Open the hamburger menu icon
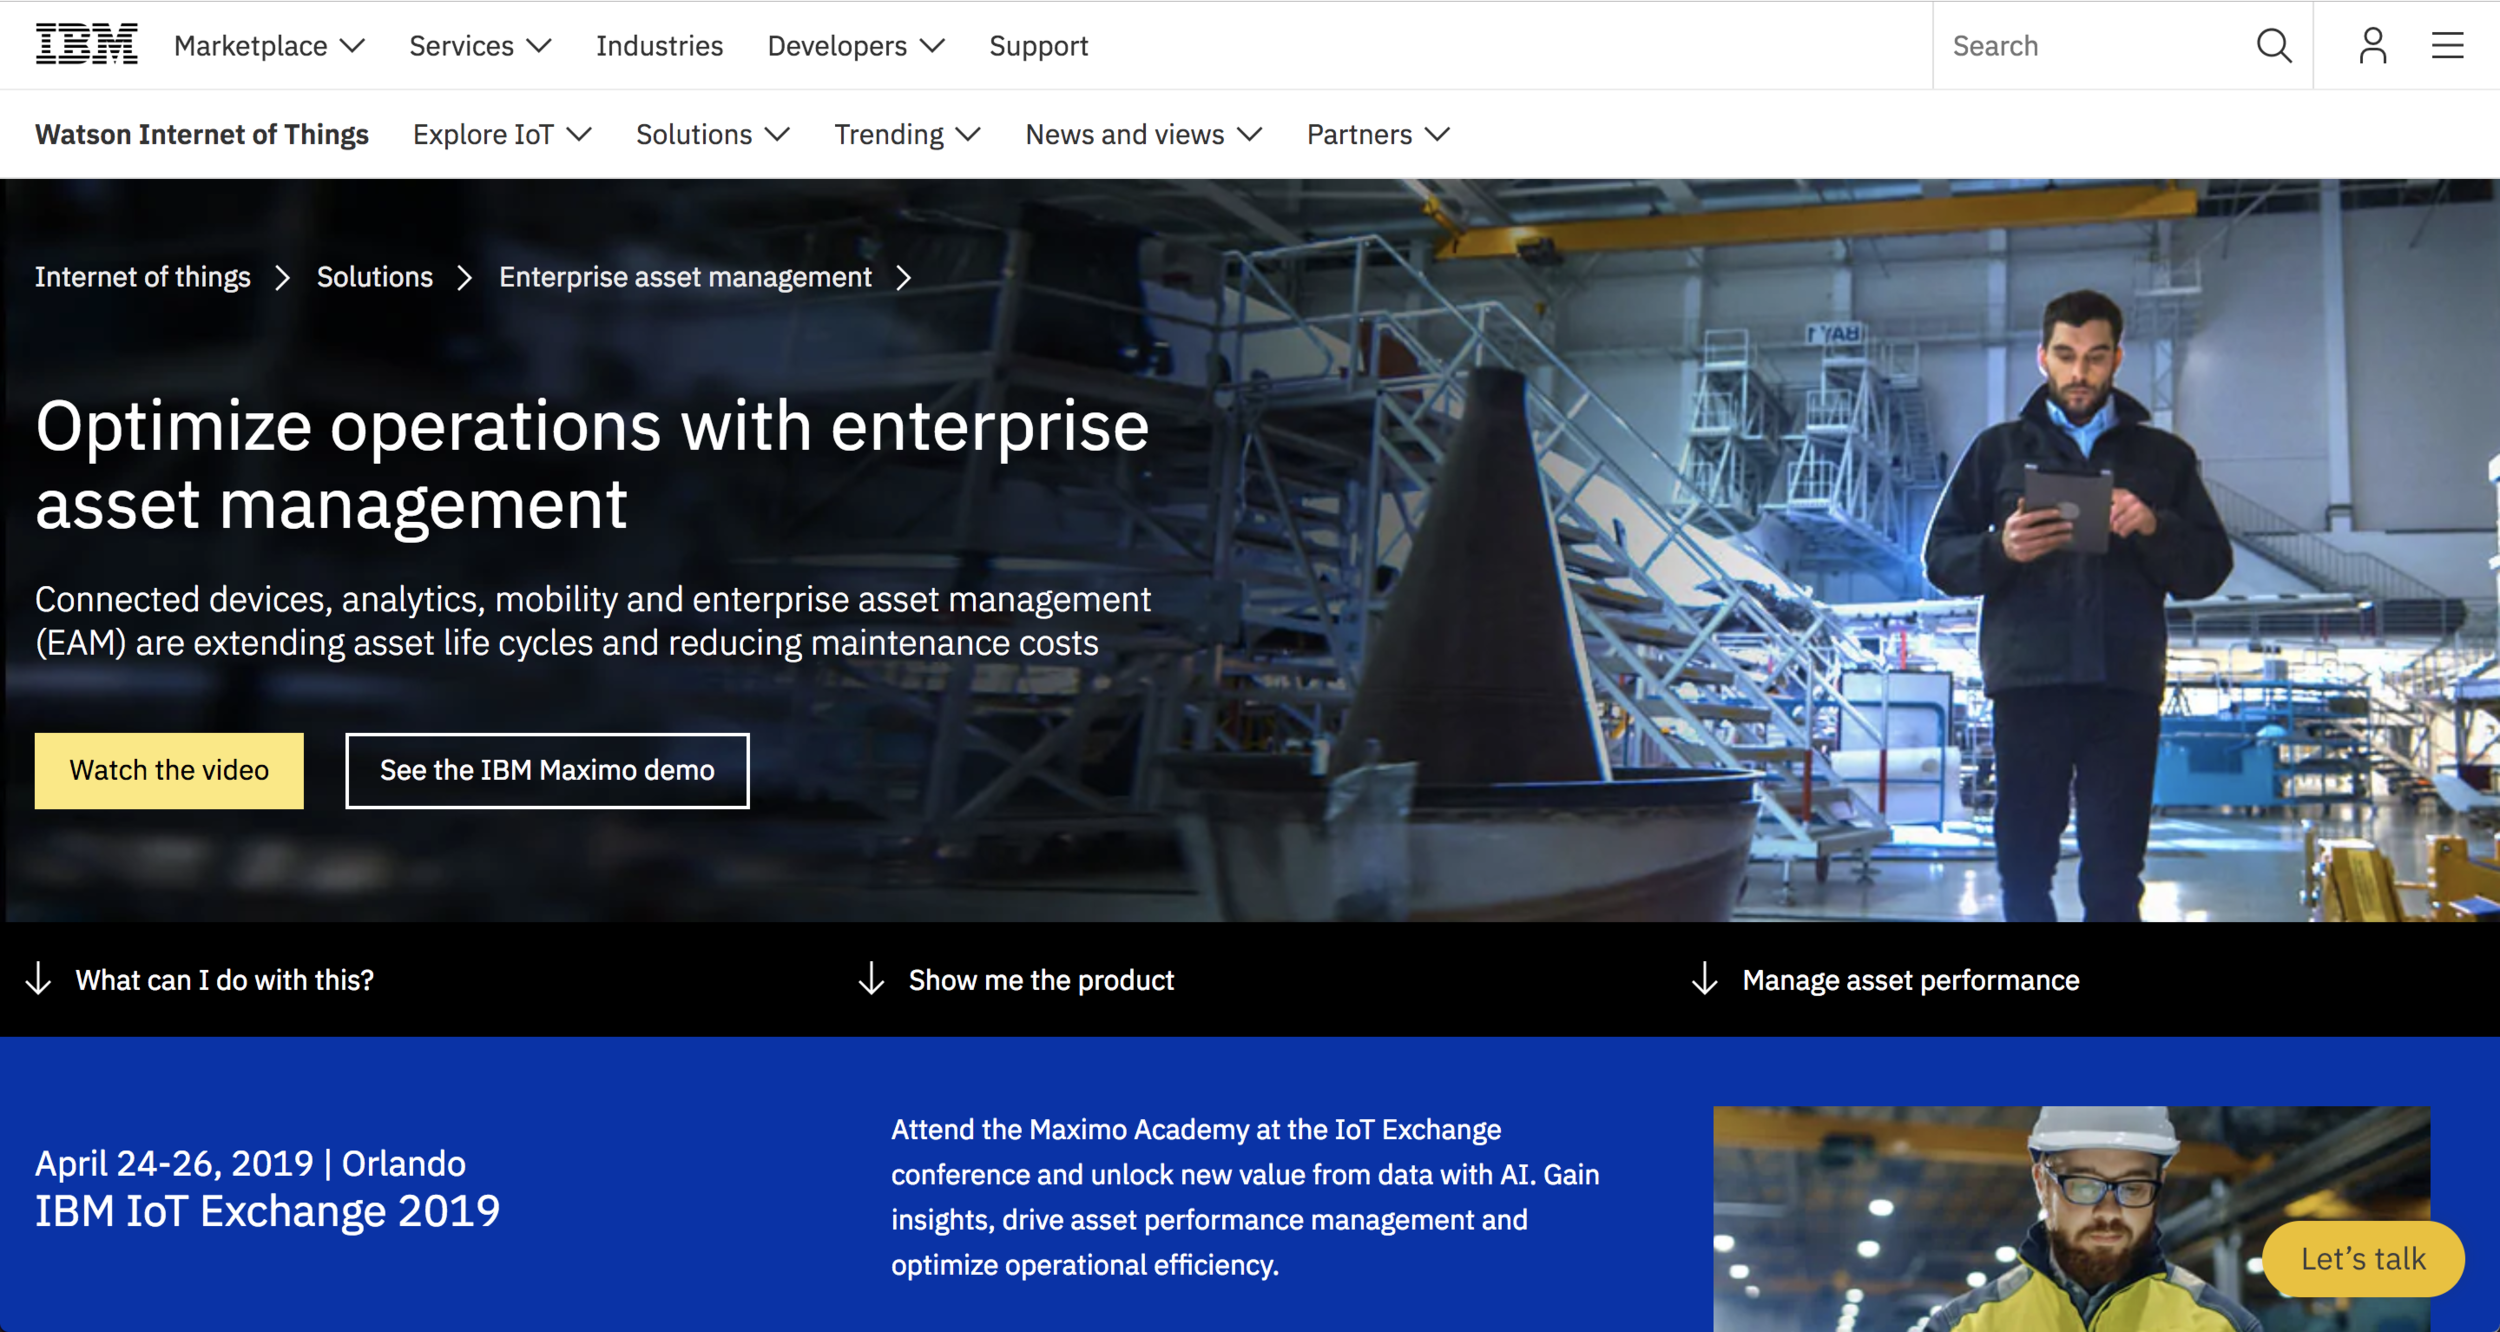2500x1332 pixels. point(2448,46)
